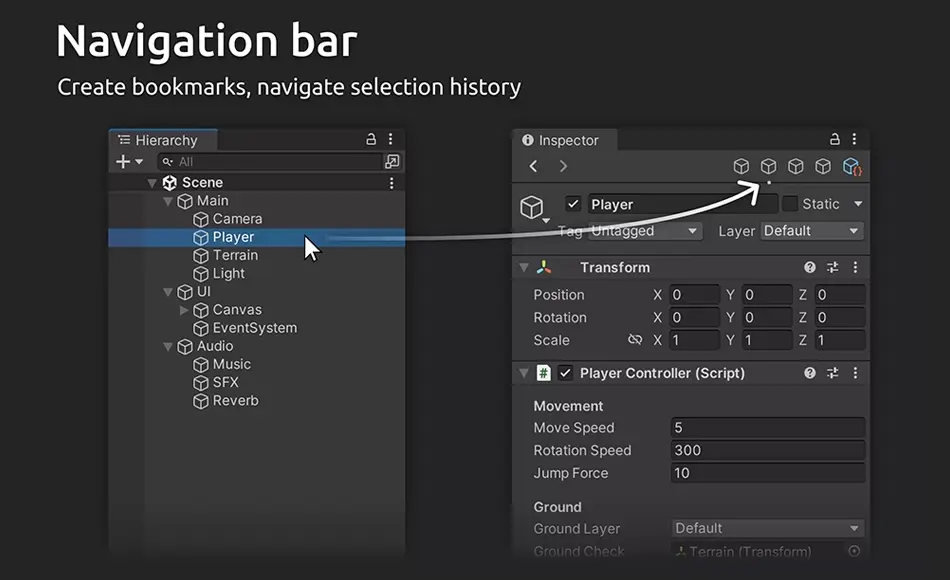Click the script bookmark icon in navigation bar
This screenshot has width=950, height=580.
(x=851, y=167)
